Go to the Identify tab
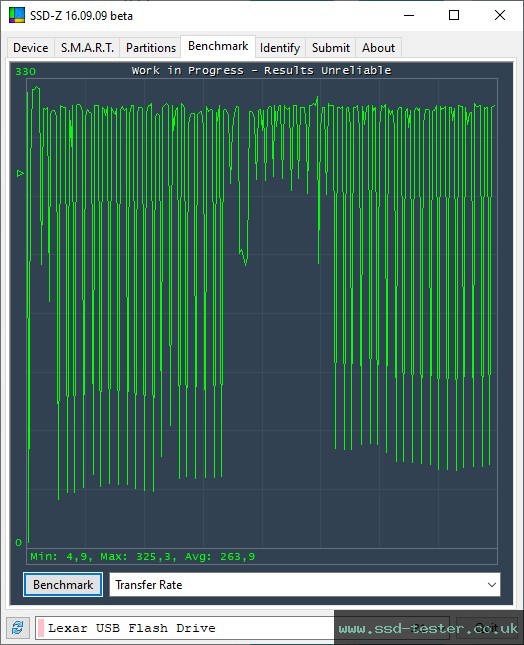This screenshot has height=645, width=524. [280, 48]
